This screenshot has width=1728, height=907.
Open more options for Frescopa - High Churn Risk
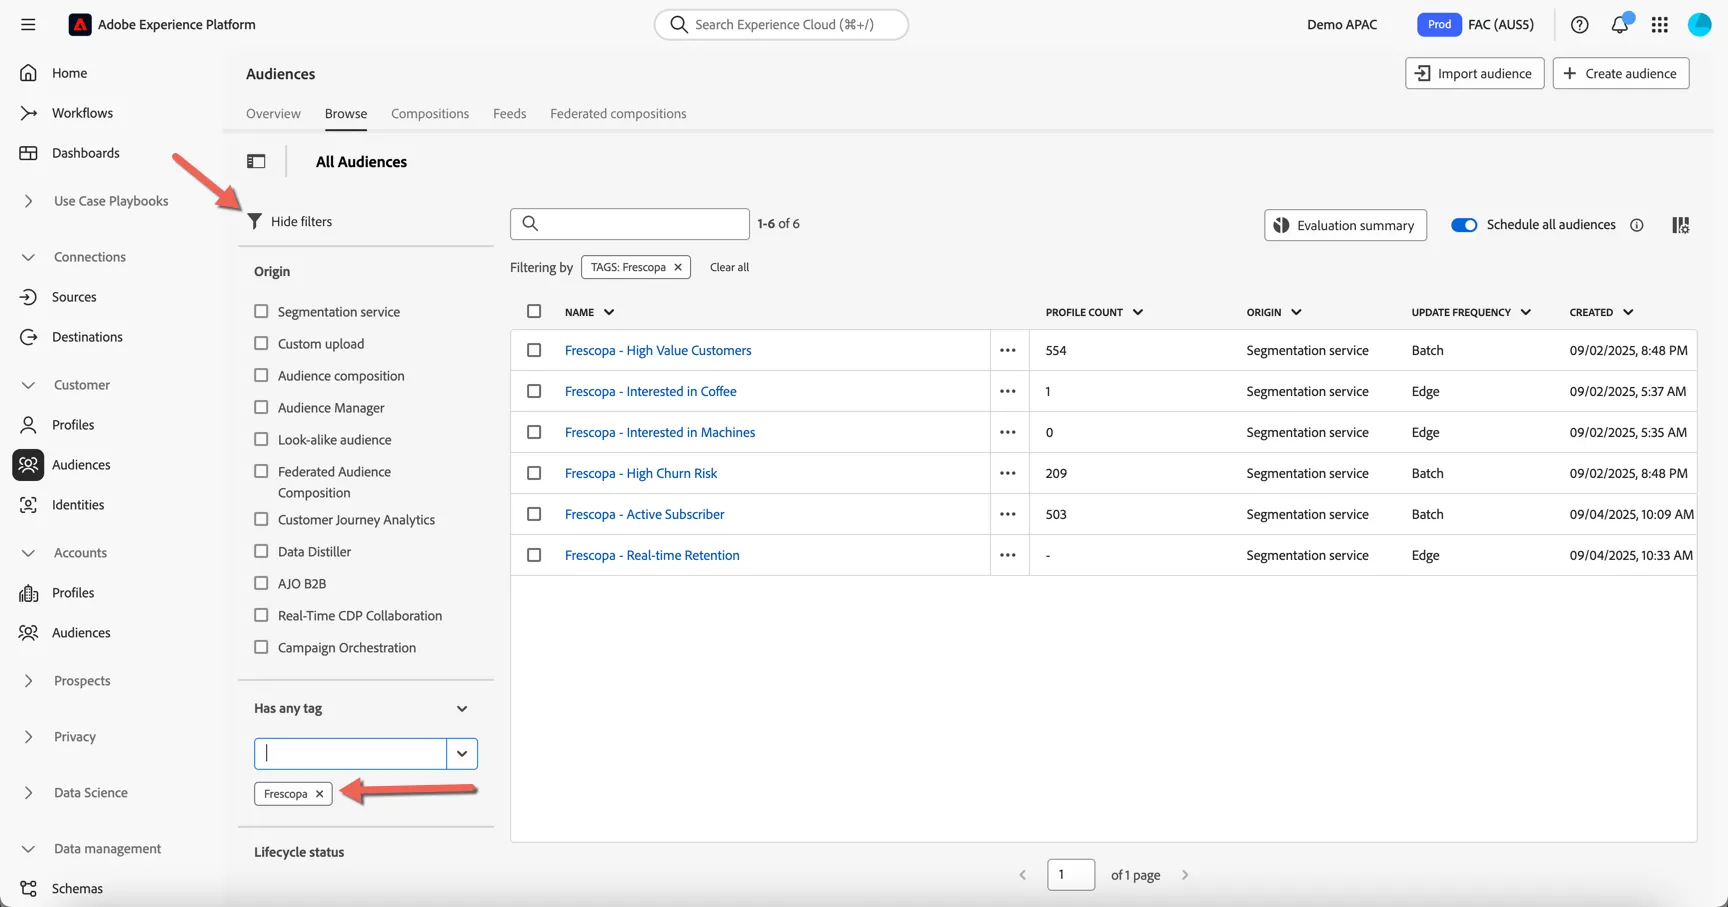(1008, 473)
